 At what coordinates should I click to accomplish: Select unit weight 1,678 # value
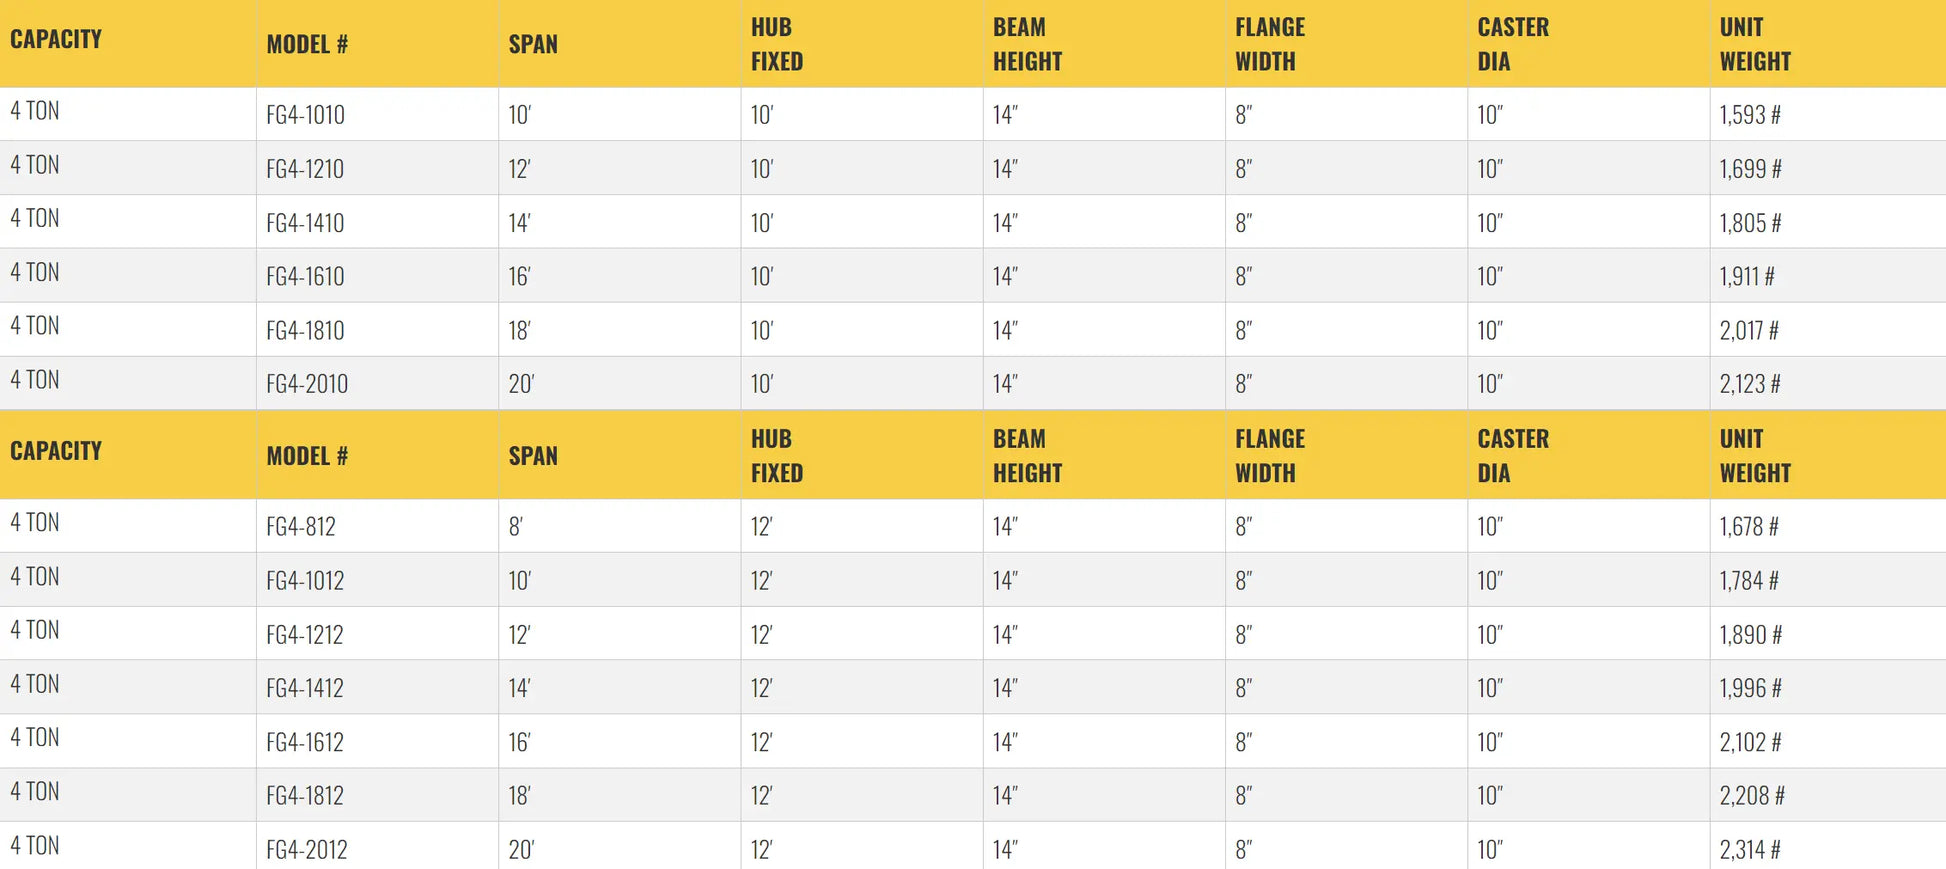tap(1749, 526)
